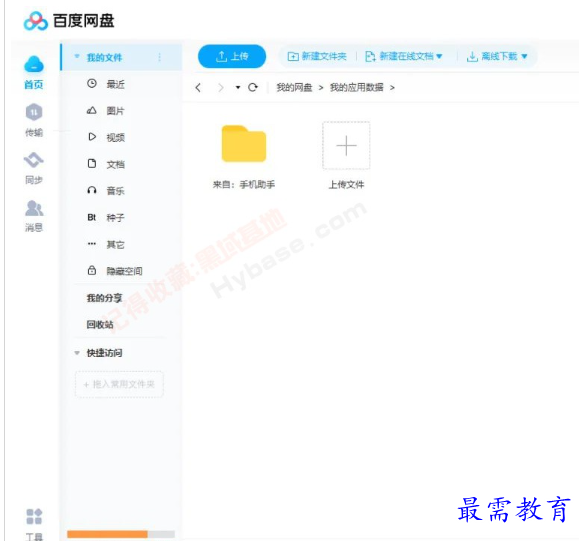The height and width of the screenshot is (541, 579).
Task: Open the 传输 transfer icon
Action: coord(34,112)
